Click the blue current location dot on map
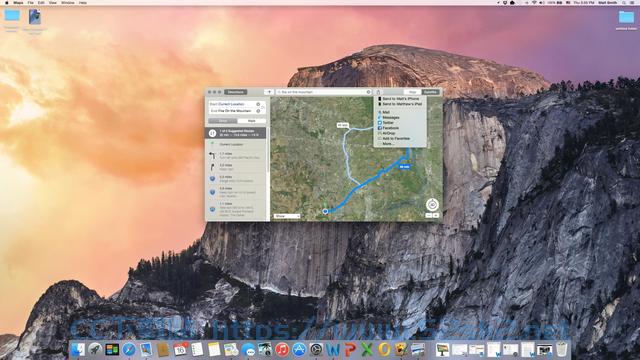This screenshot has width=640, height=360. click(325, 211)
